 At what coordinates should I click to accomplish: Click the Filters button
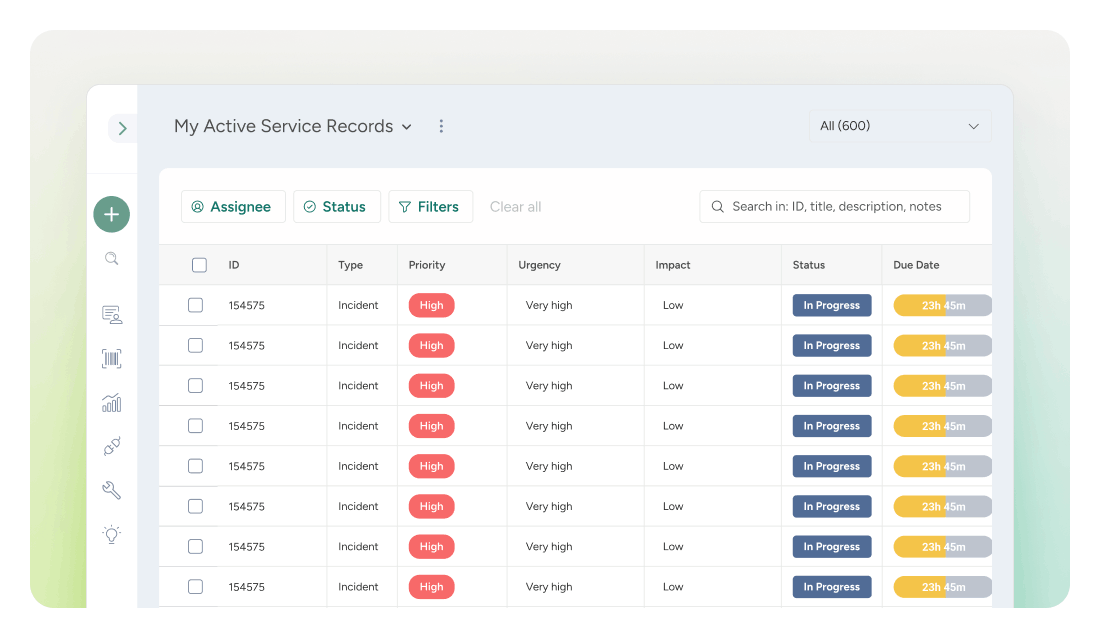pyautogui.click(x=430, y=207)
